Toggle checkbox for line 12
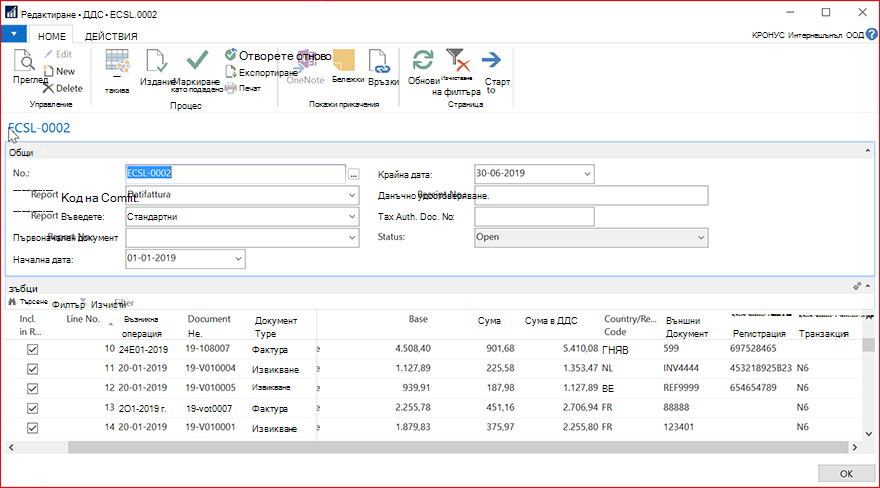The width and height of the screenshot is (880, 488). click(x=33, y=389)
